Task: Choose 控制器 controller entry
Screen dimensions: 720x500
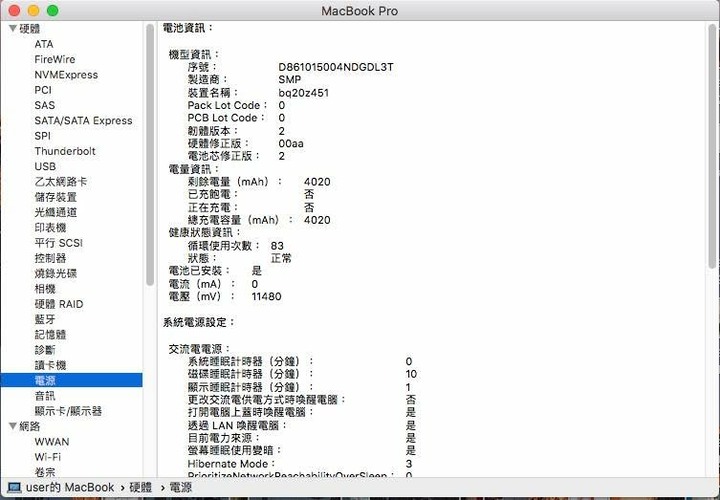Action: [x=50, y=258]
